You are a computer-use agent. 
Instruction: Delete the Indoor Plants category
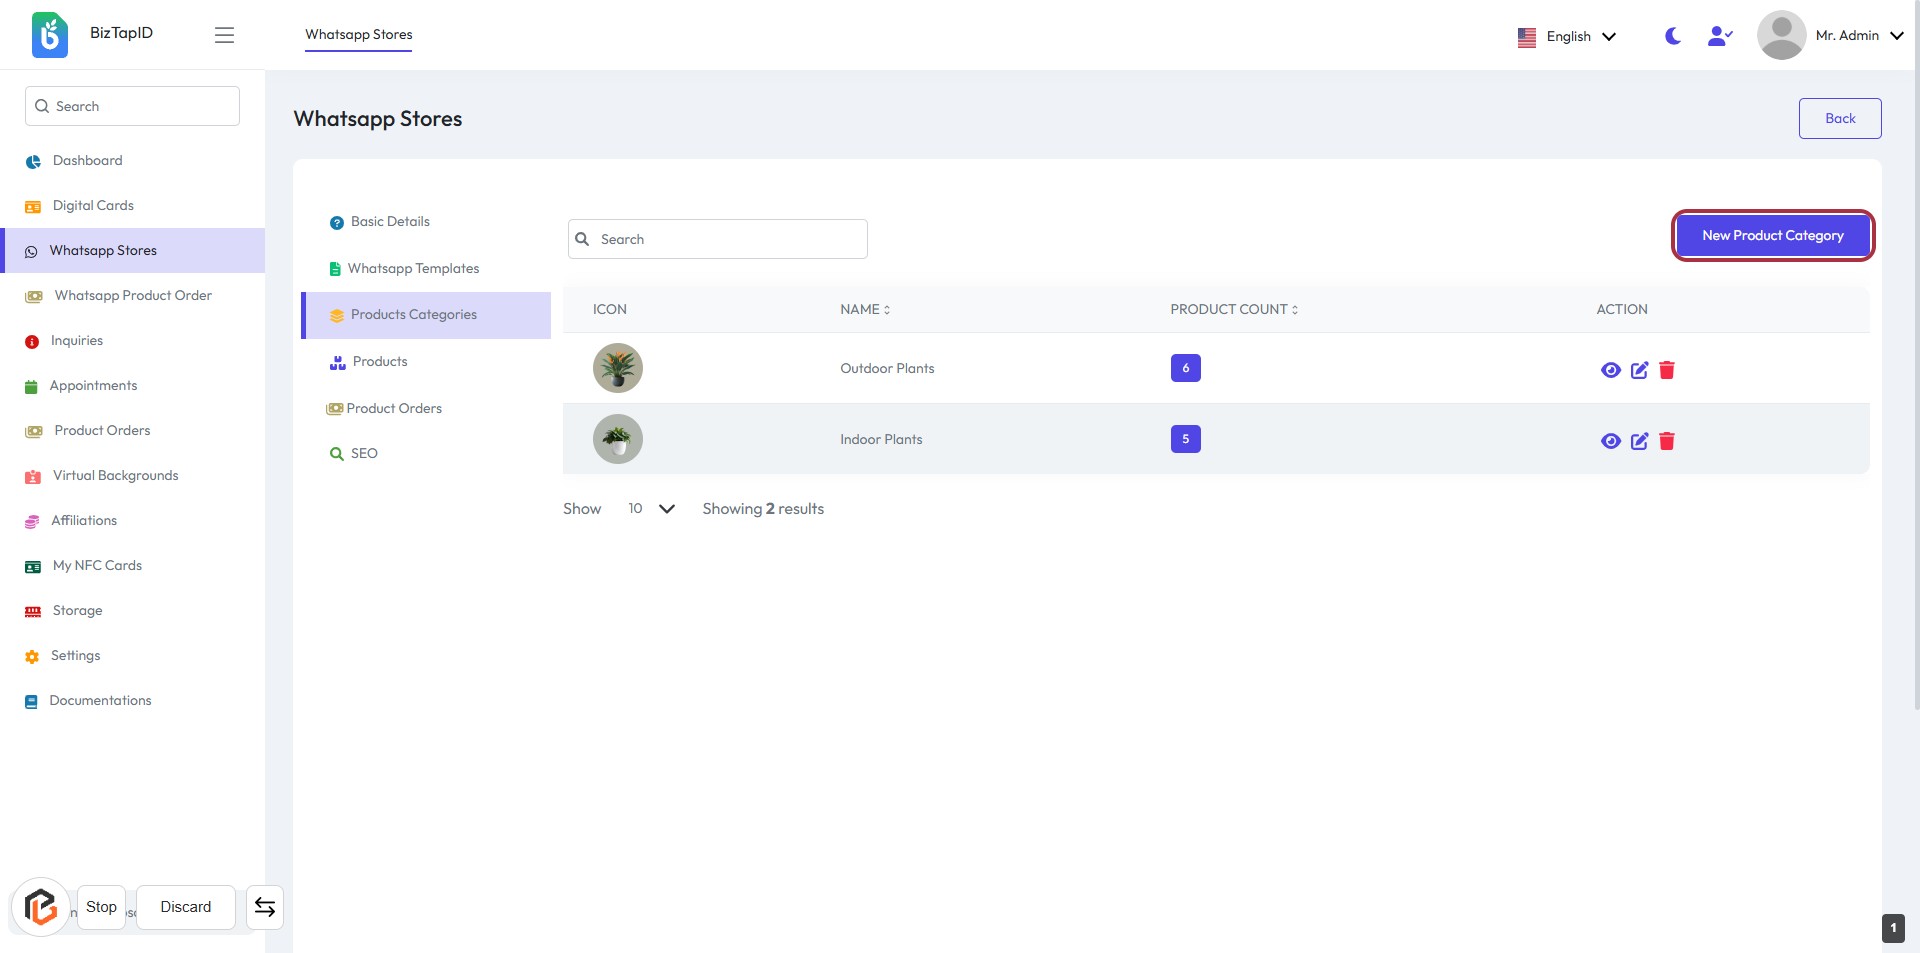pyautogui.click(x=1667, y=441)
